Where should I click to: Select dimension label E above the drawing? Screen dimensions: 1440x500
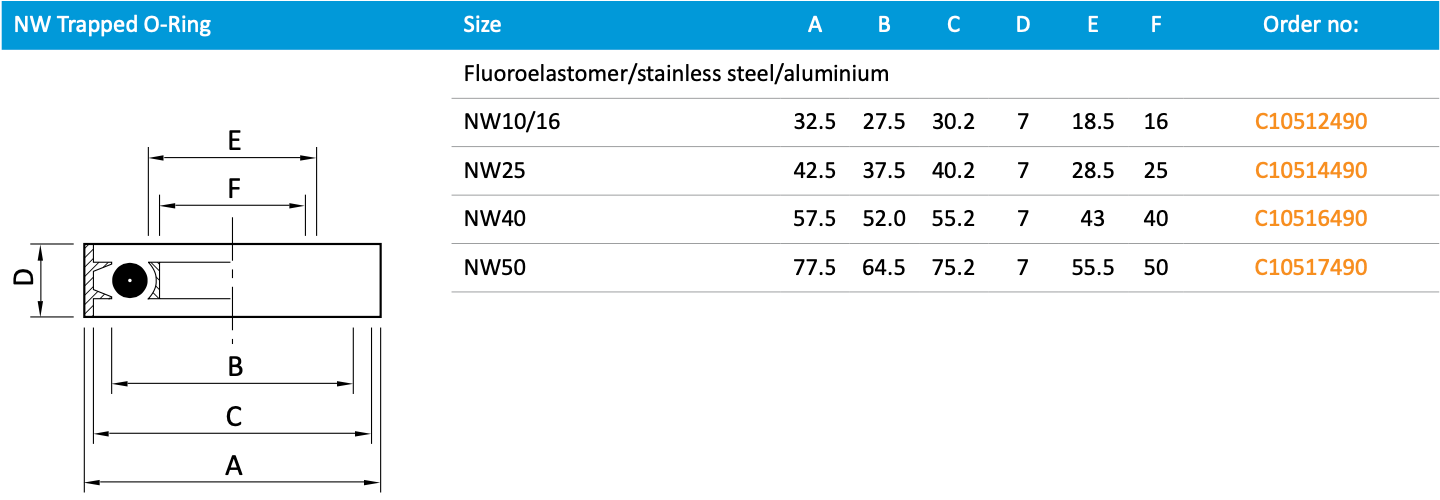[x=233, y=141]
